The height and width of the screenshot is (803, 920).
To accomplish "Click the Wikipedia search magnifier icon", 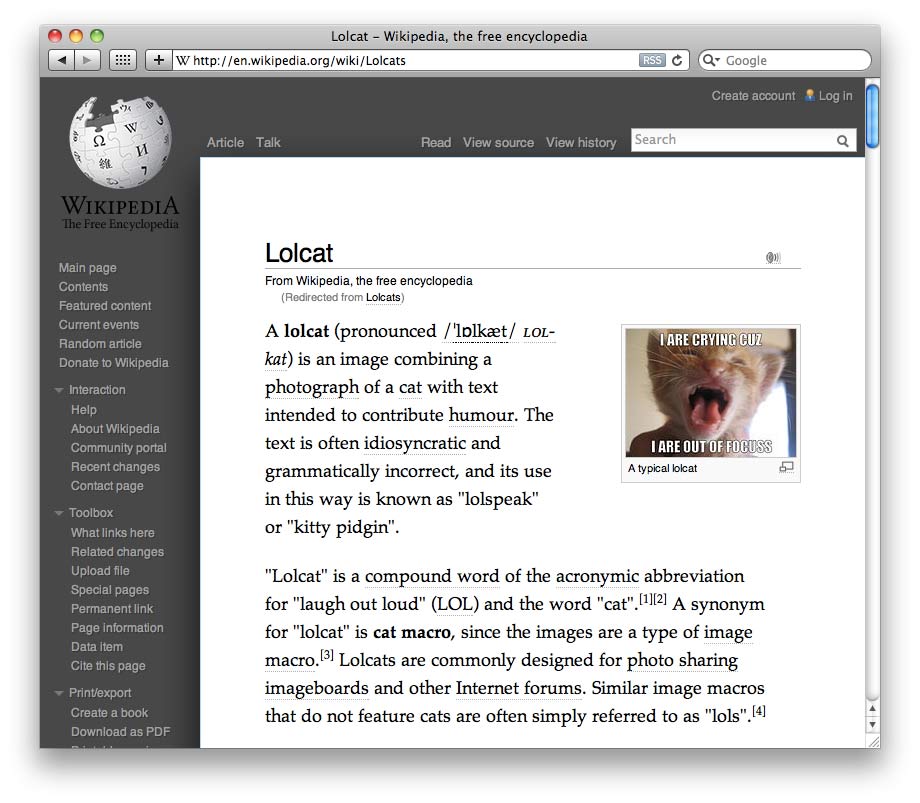I will 843,140.
